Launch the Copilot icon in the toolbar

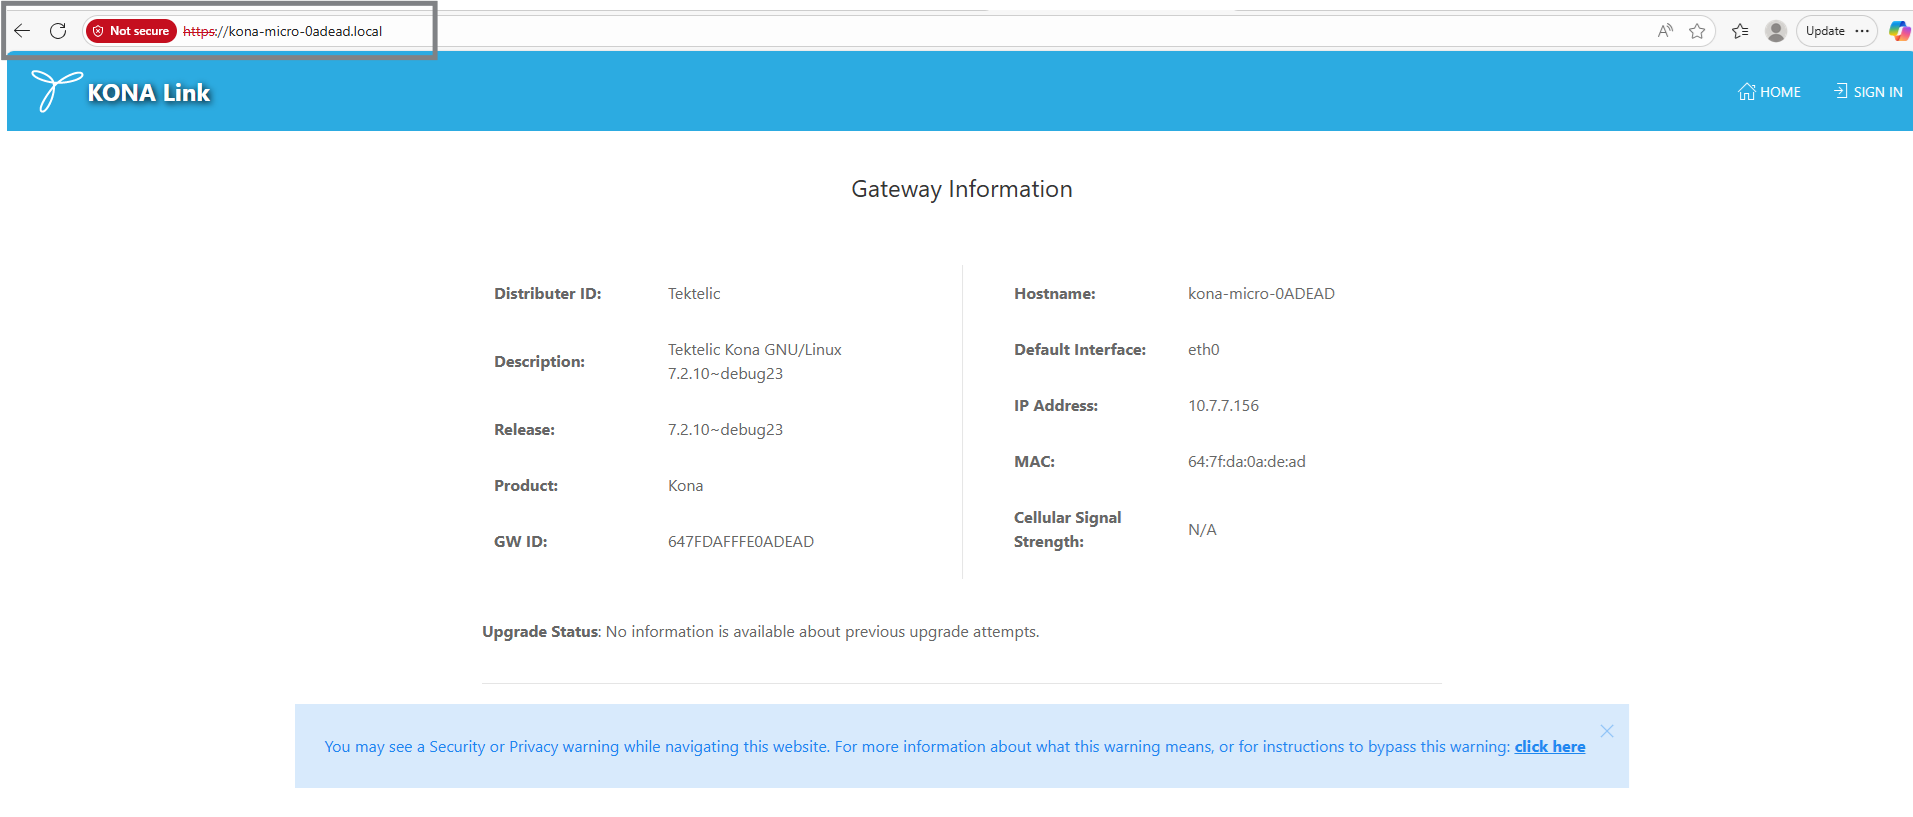tap(1899, 31)
